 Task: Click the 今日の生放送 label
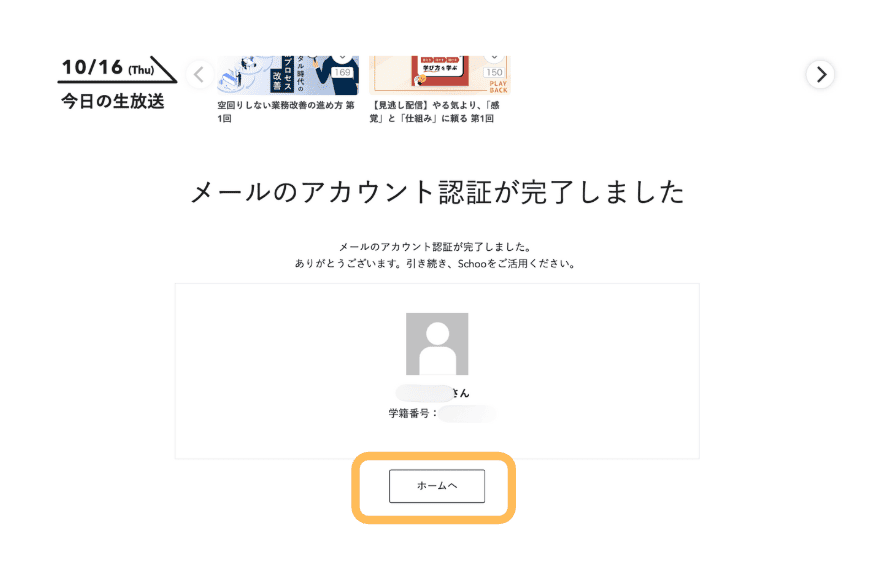[113, 101]
